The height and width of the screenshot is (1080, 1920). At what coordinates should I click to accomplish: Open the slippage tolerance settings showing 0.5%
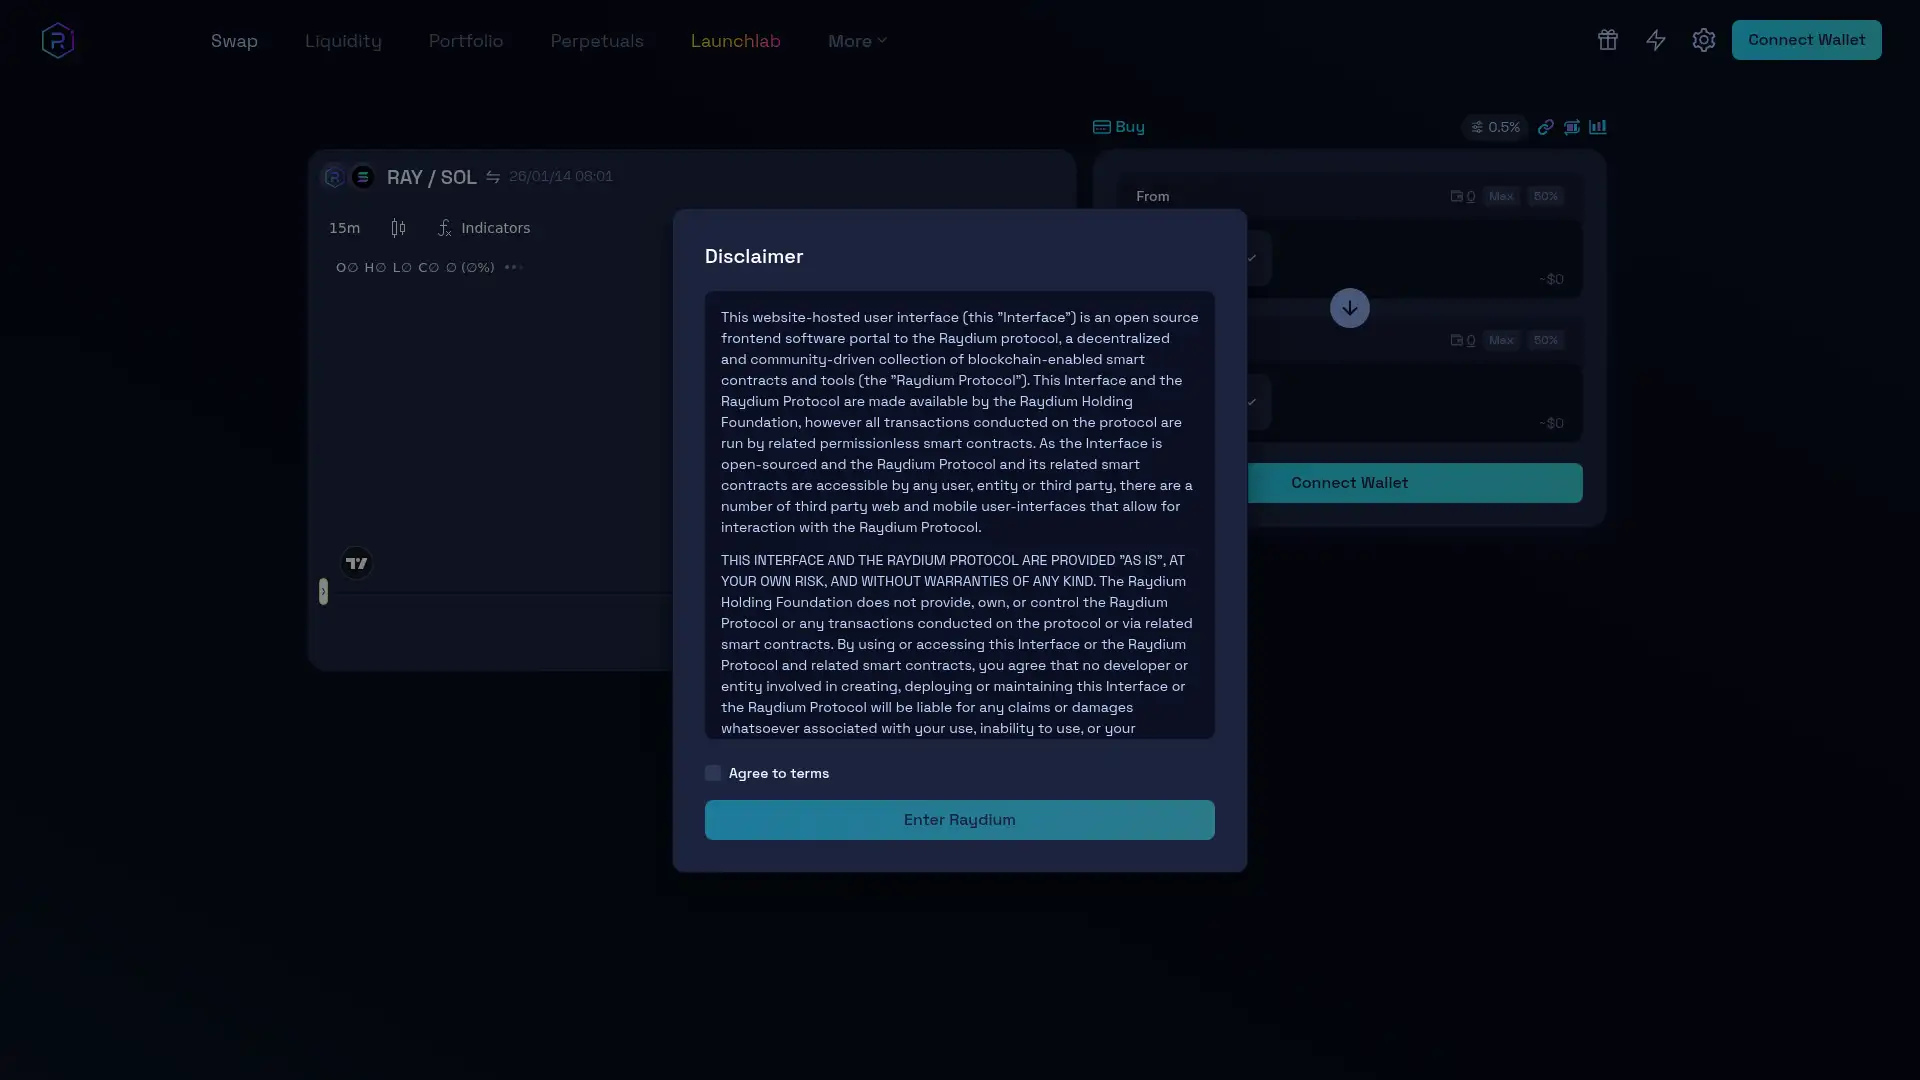[x=1494, y=127]
